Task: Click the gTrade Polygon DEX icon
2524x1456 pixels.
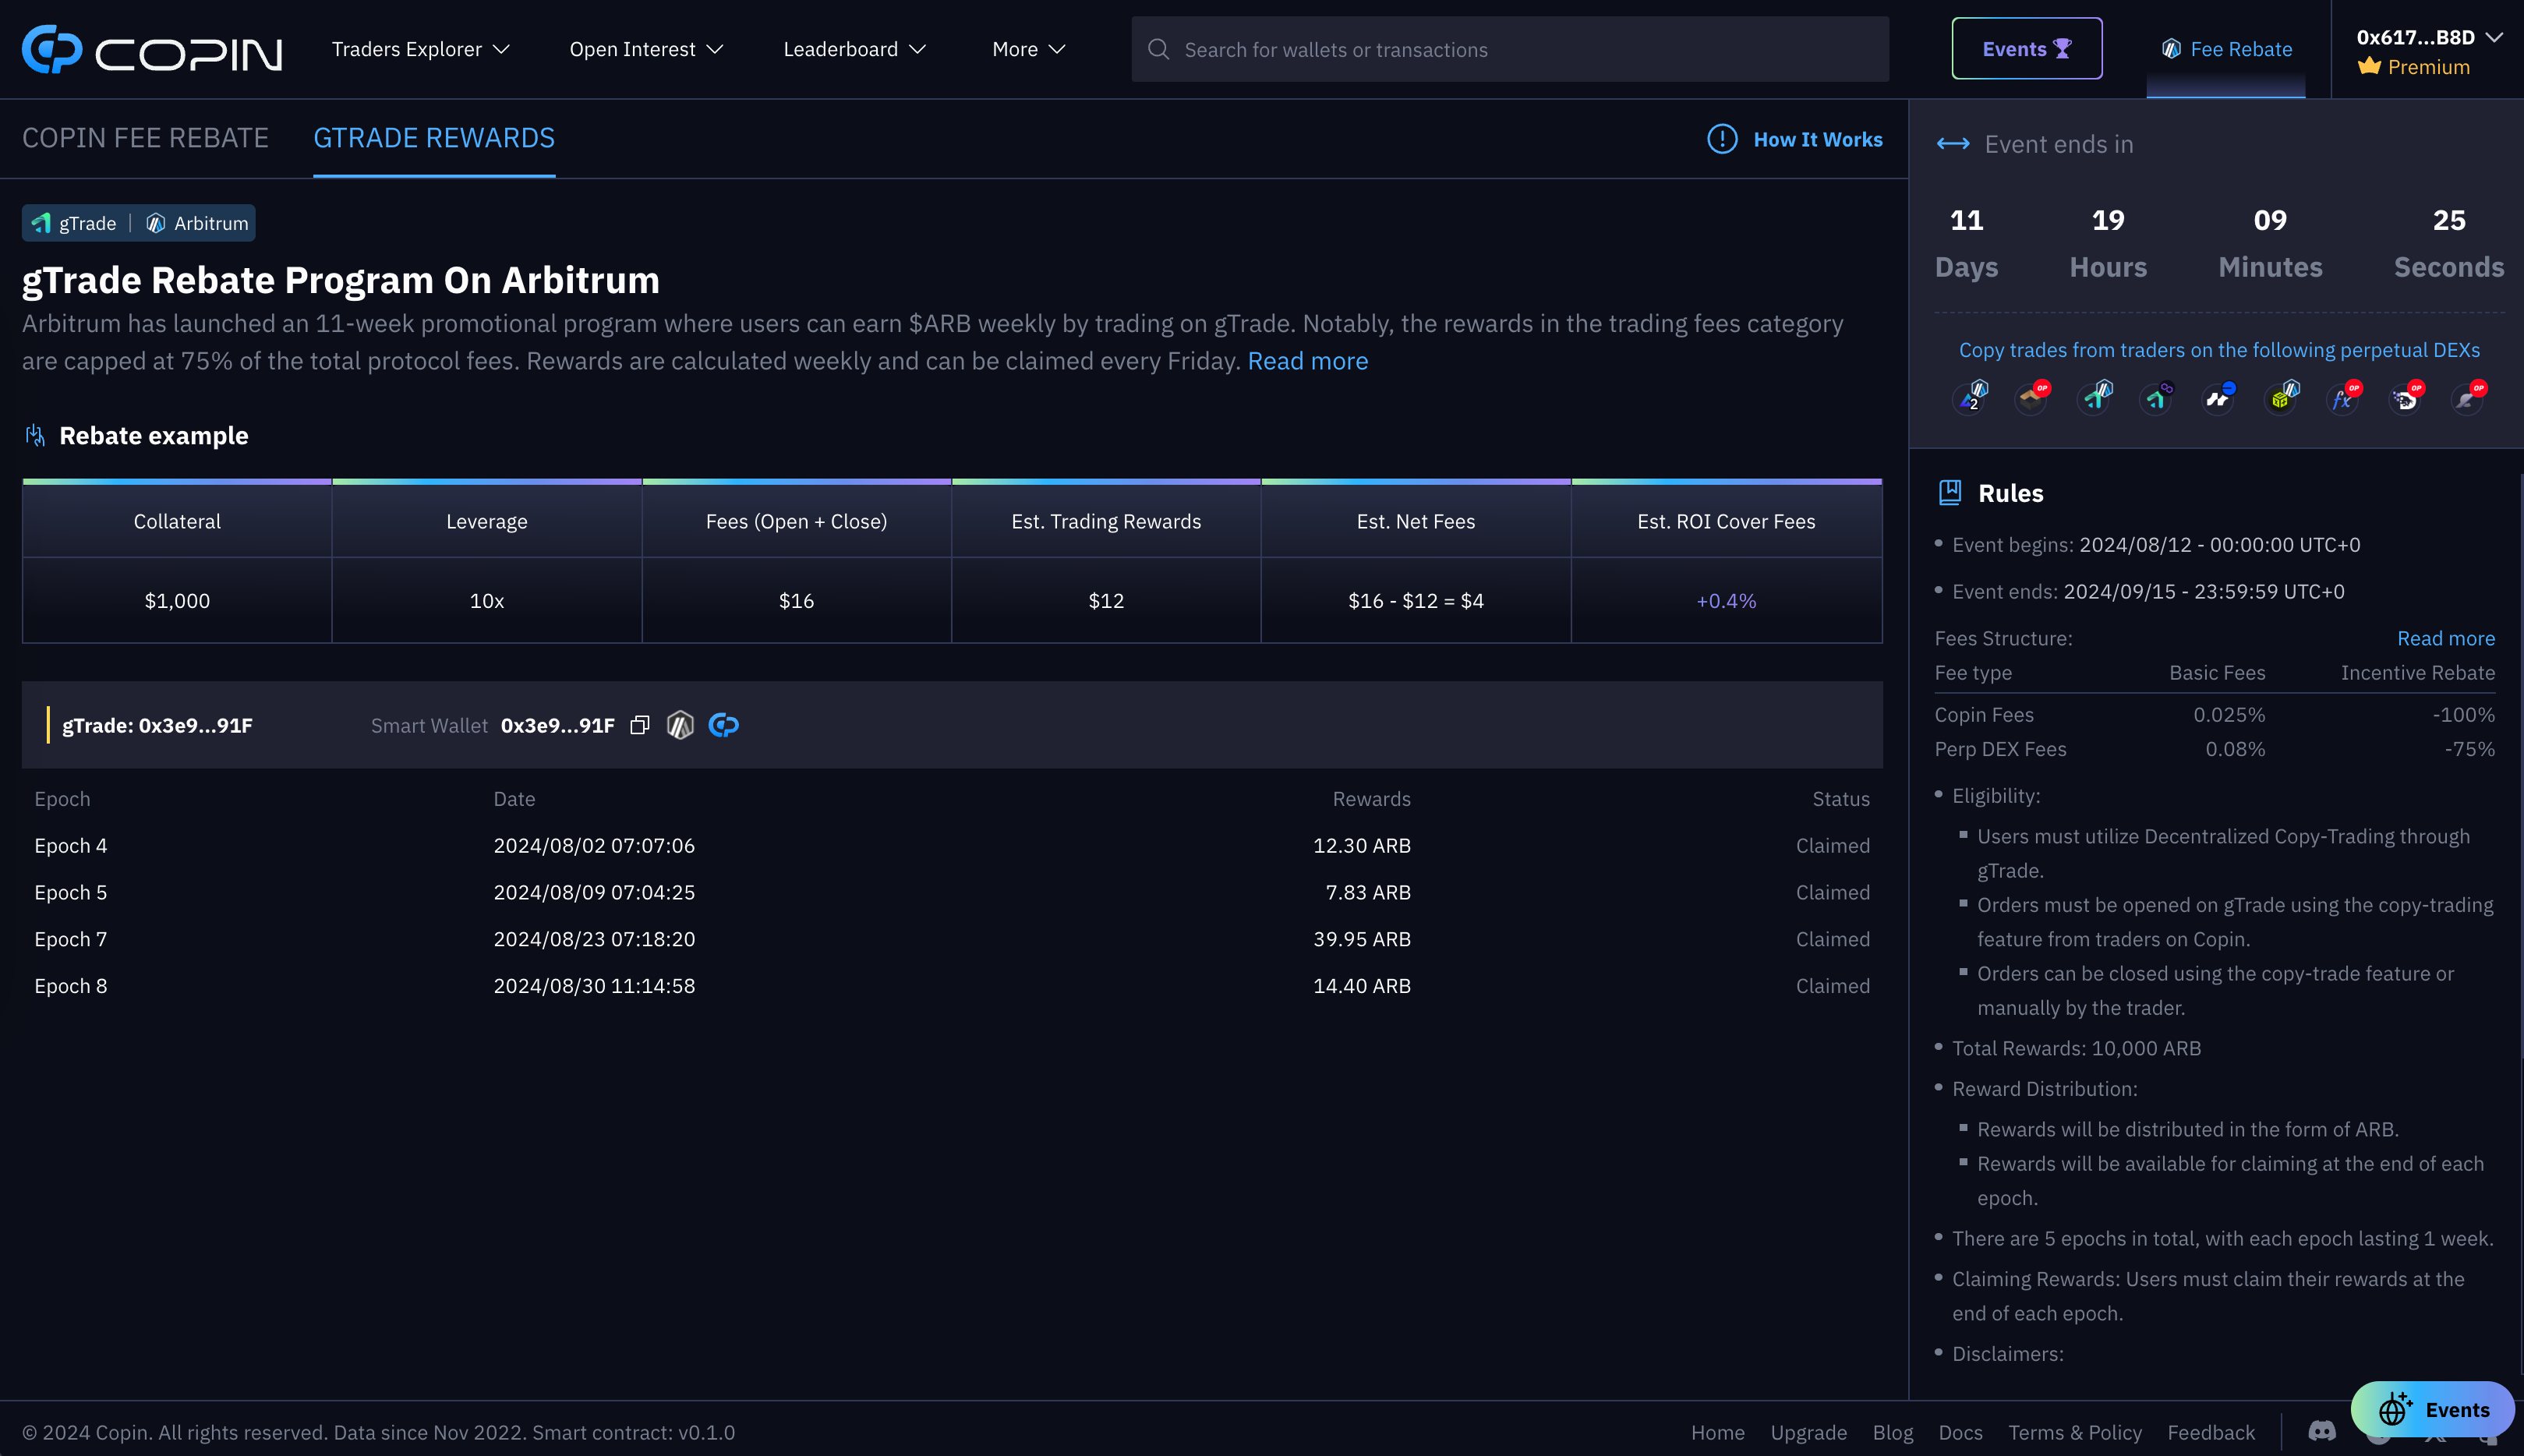Action: coord(2157,398)
